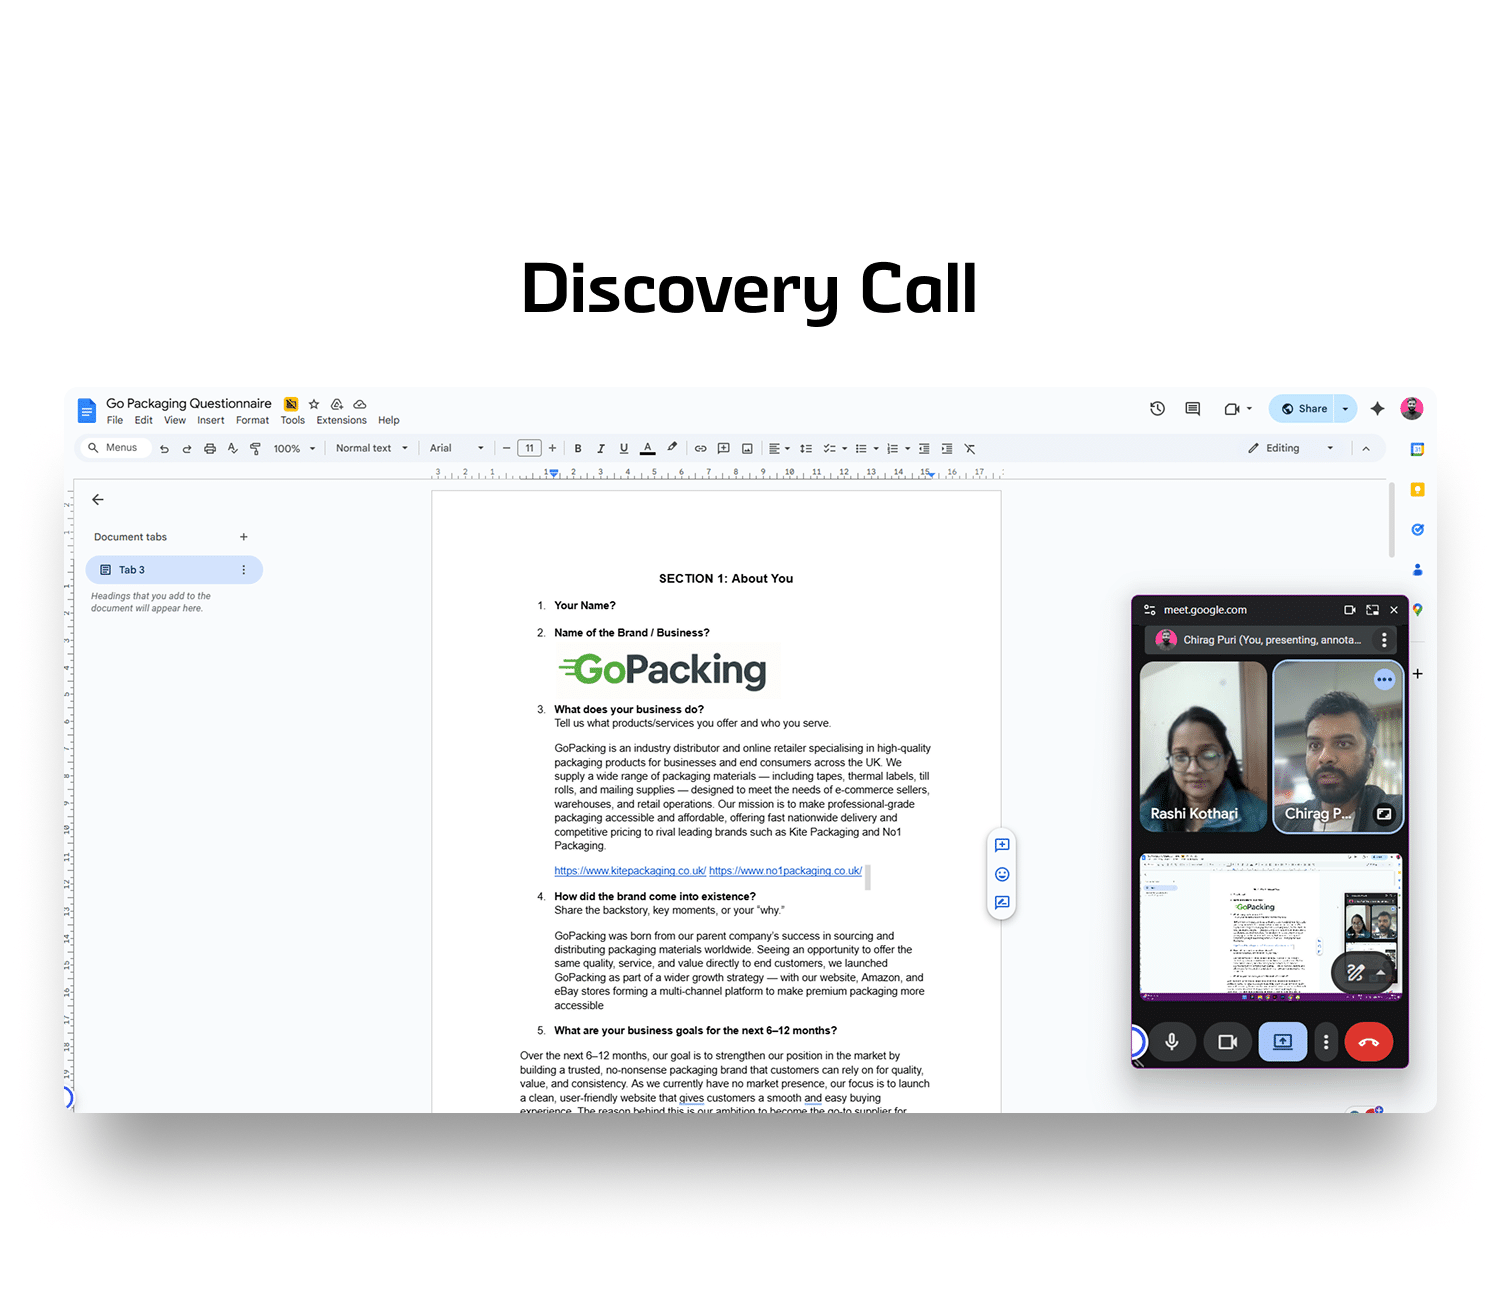1500x1316 pixels.
Task: Open version history clock icon
Action: coord(1157,409)
